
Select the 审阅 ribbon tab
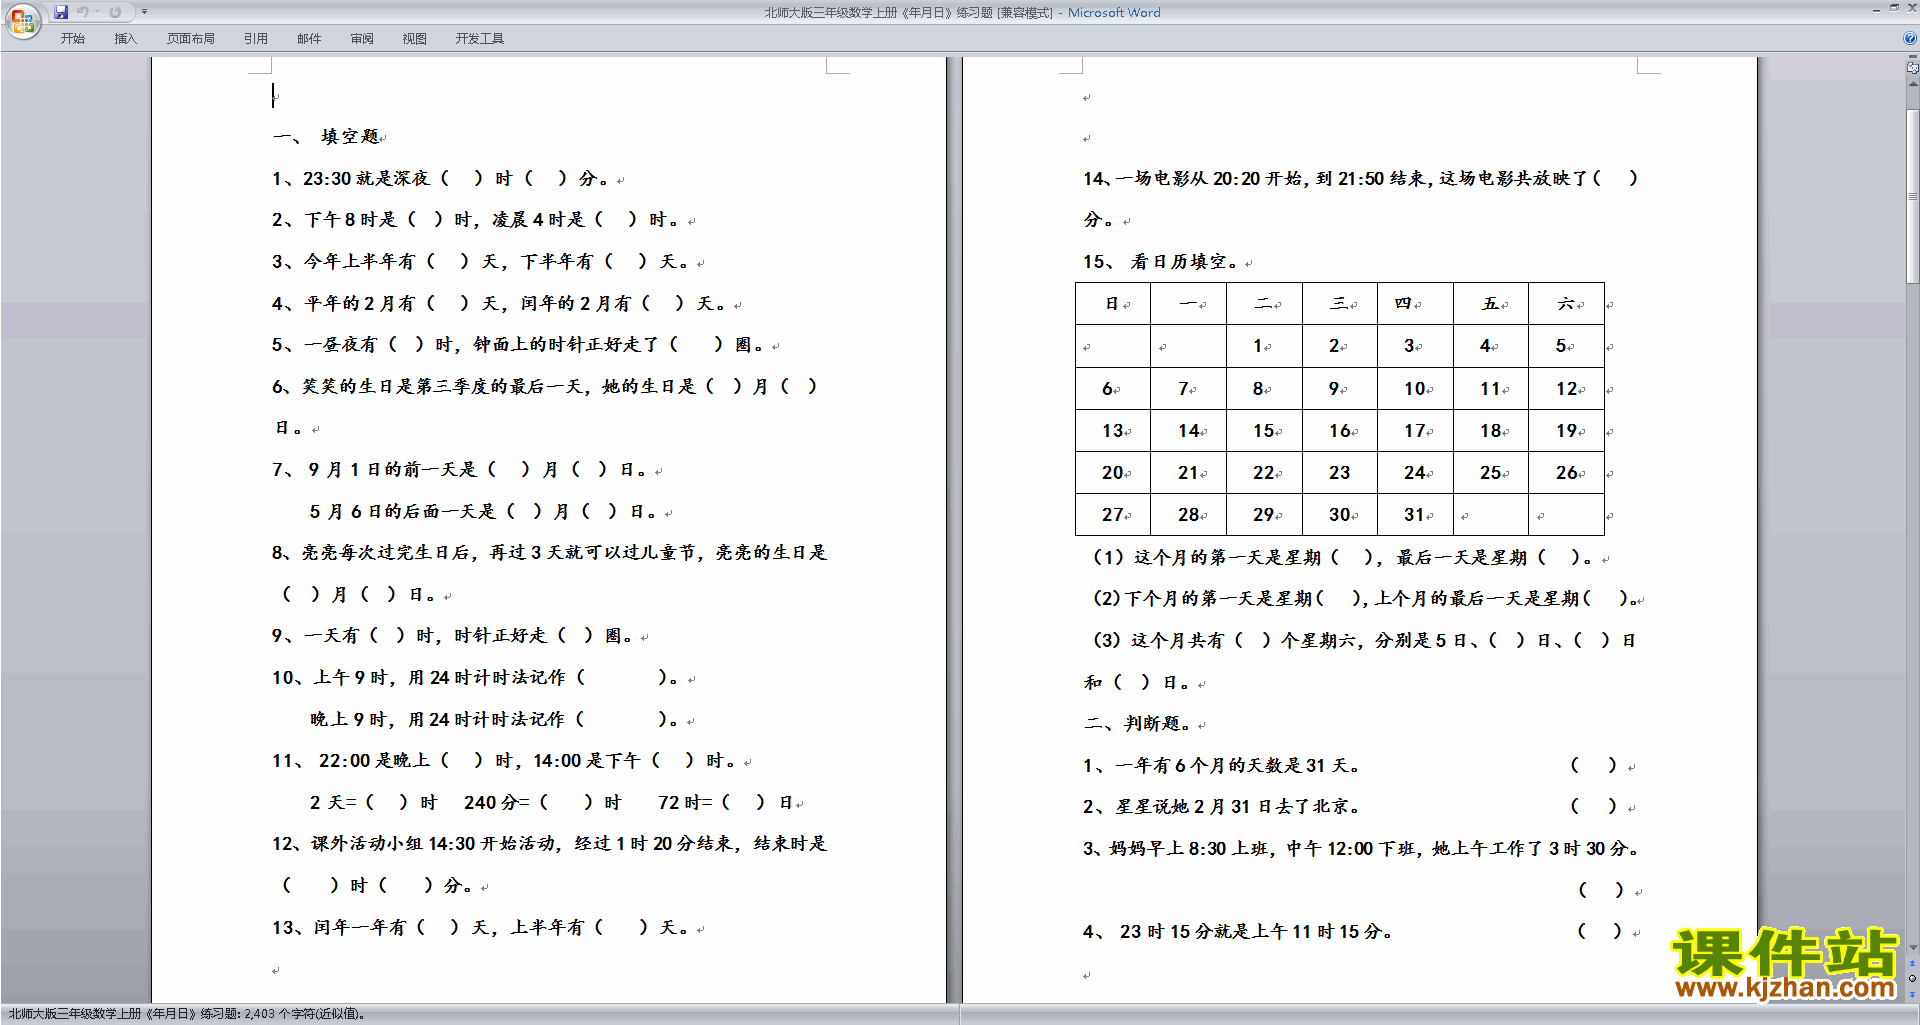pyautogui.click(x=362, y=39)
